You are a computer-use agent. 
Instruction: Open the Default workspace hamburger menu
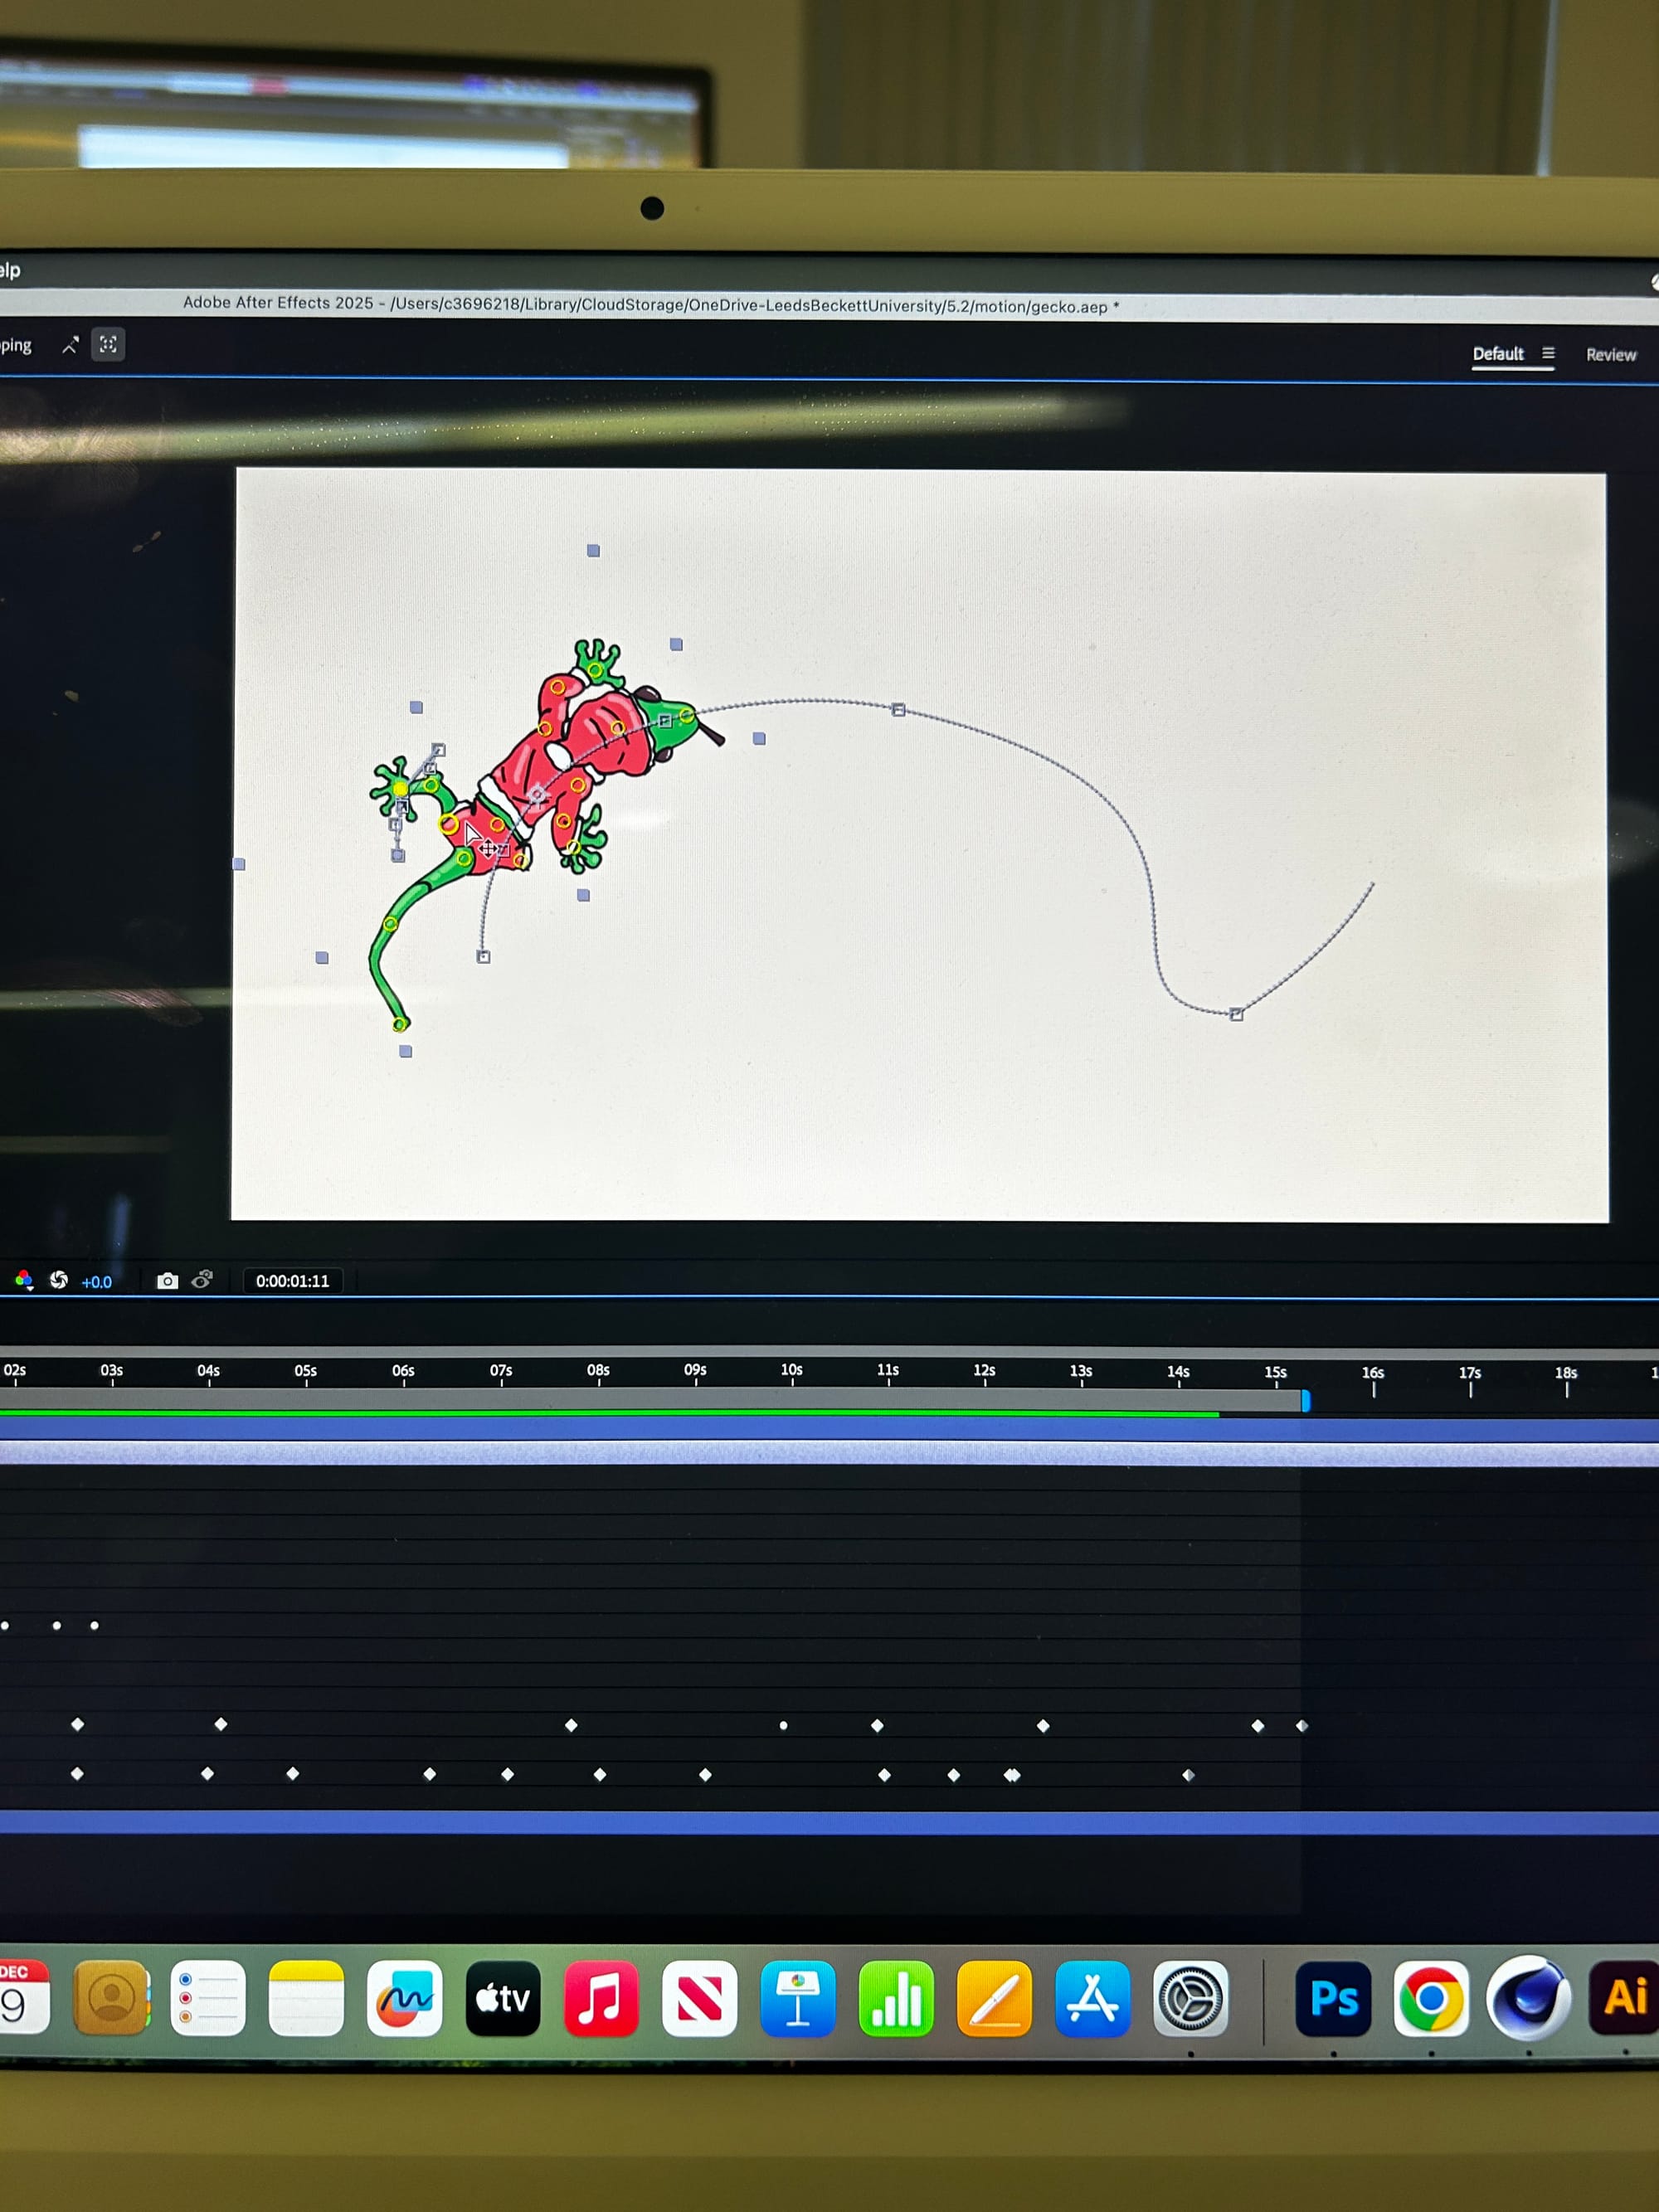pyautogui.click(x=1548, y=353)
